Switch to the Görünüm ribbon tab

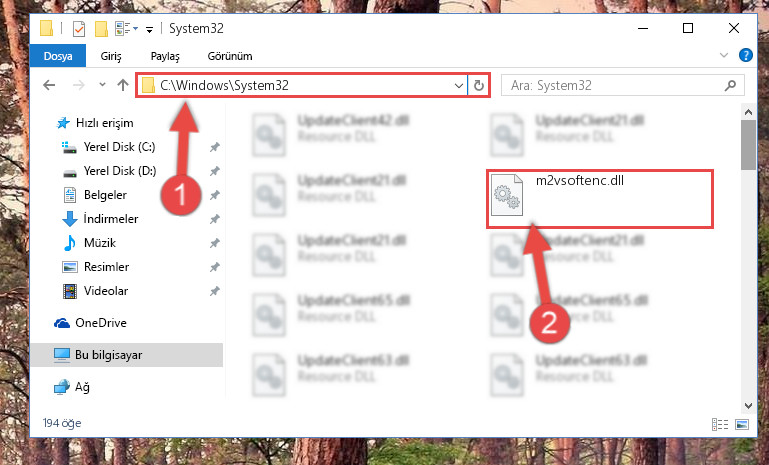click(x=230, y=56)
